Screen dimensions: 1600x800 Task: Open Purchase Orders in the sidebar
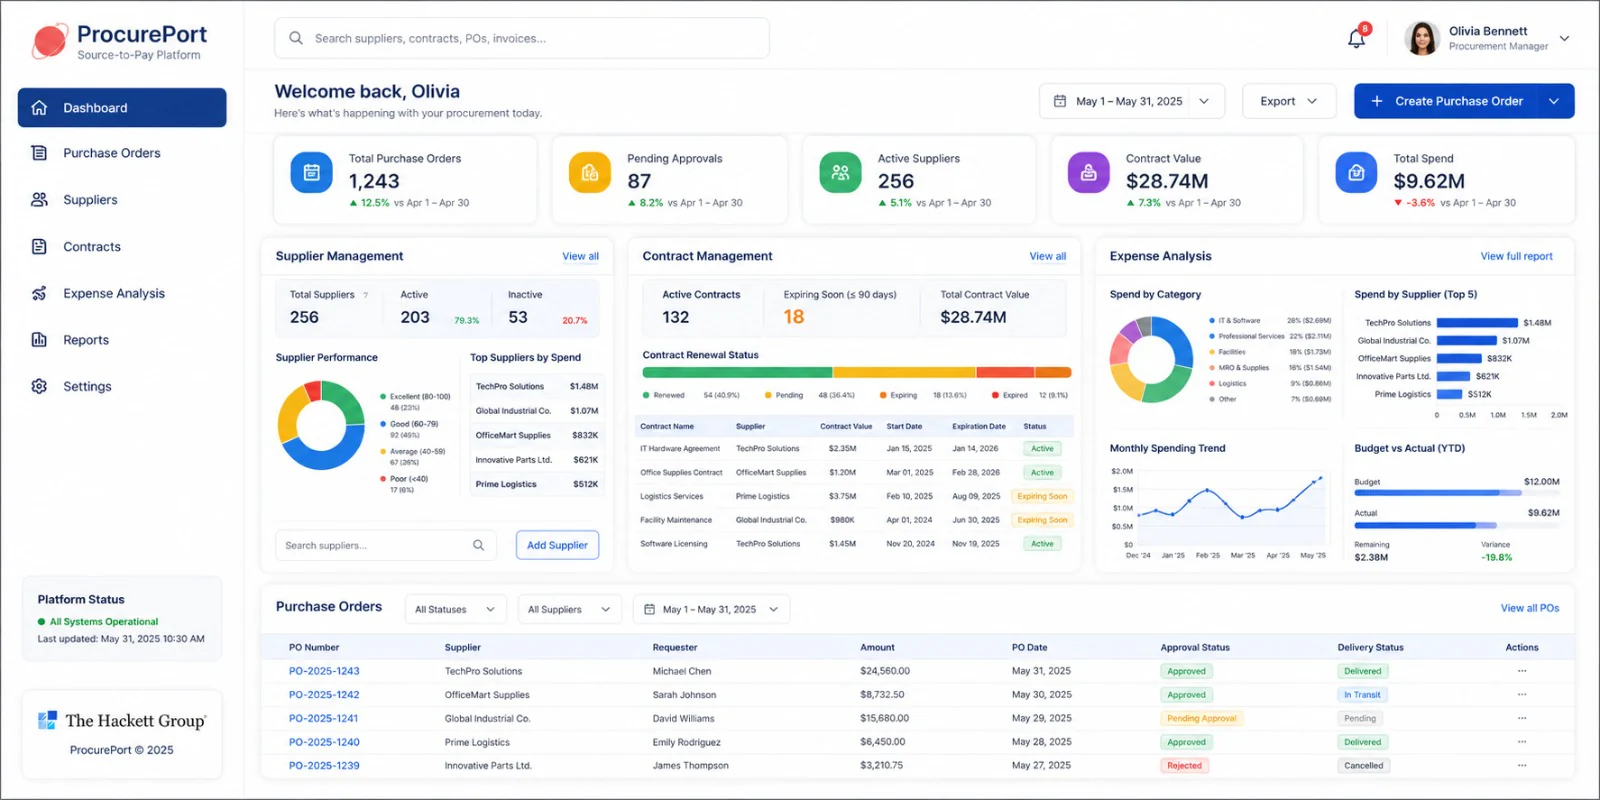122,153
